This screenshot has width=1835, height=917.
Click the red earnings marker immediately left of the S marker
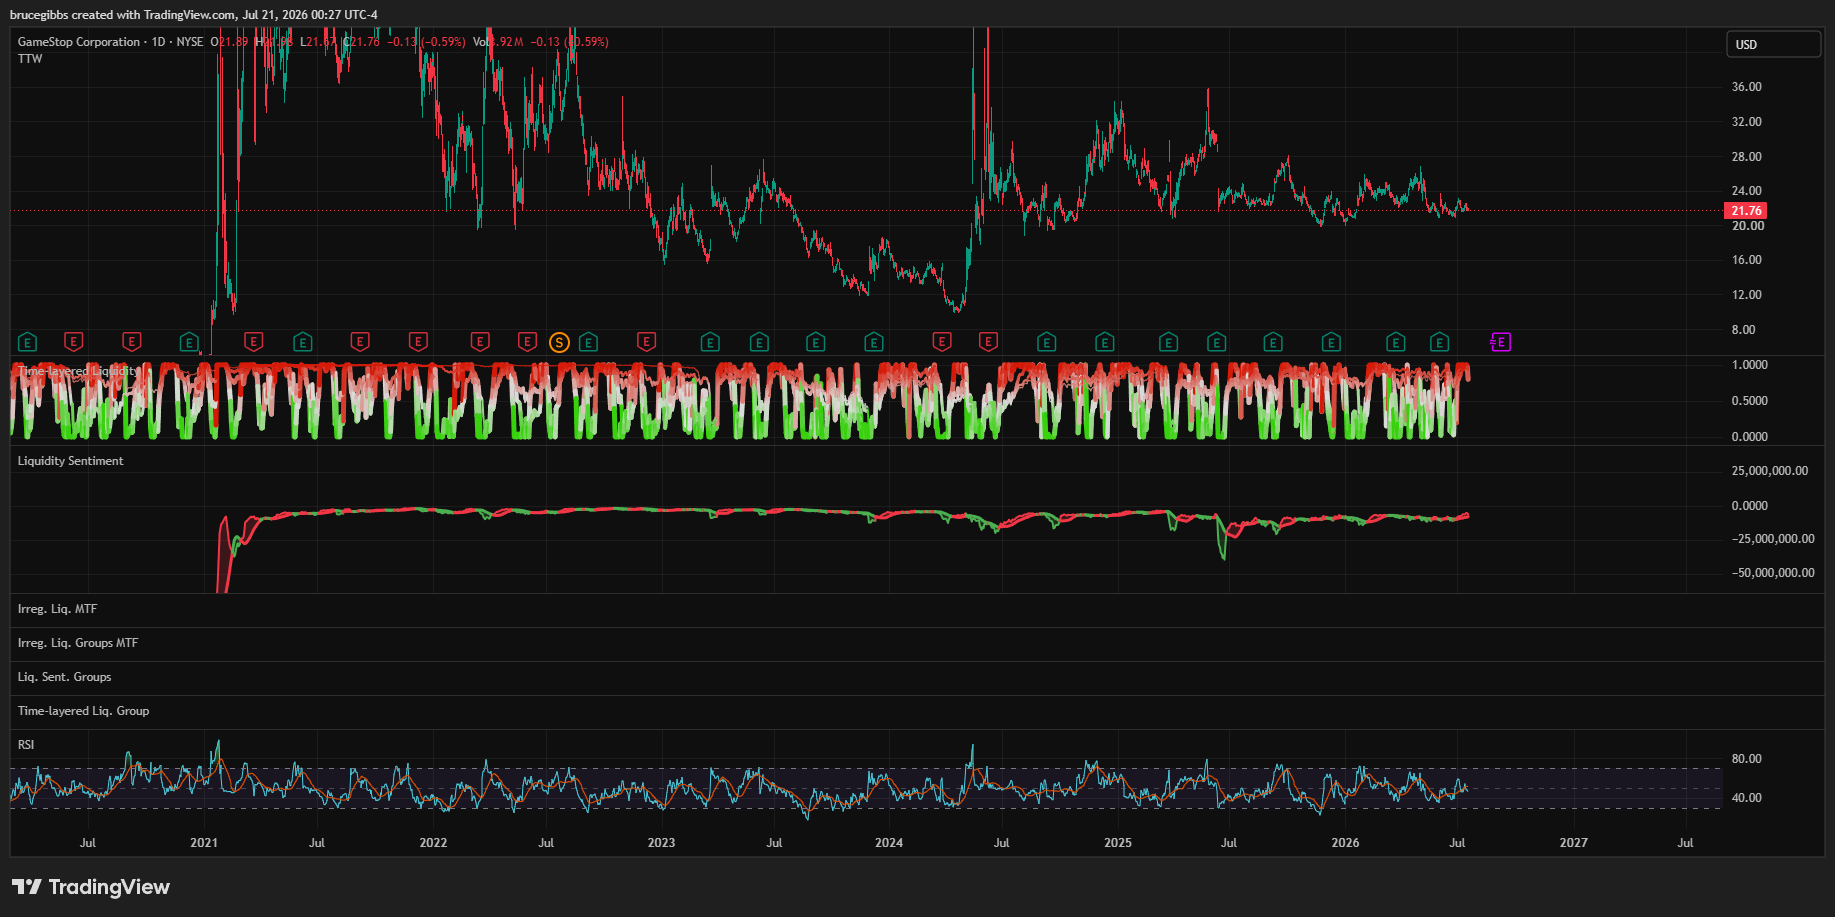click(527, 342)
